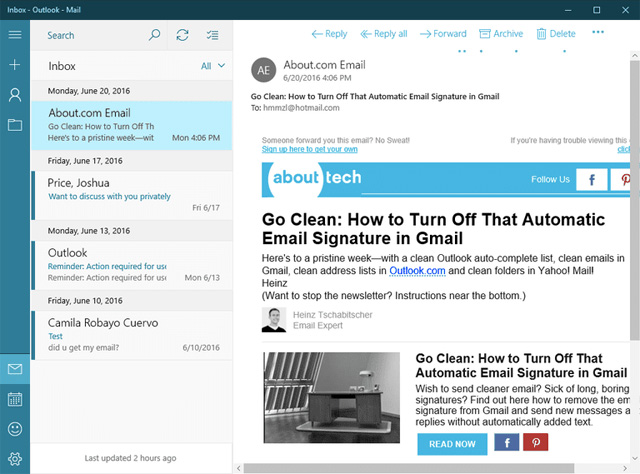
Task: Archive the open message
Action: coord(499,34)
